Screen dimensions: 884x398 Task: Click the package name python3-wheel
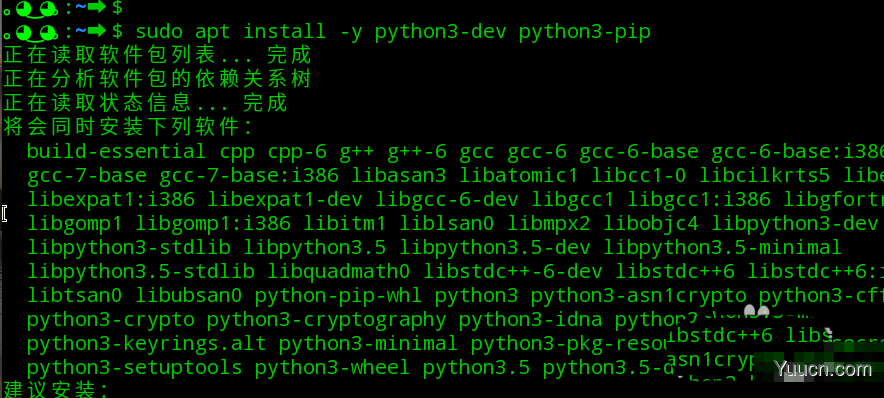click(x=333, y=369)
